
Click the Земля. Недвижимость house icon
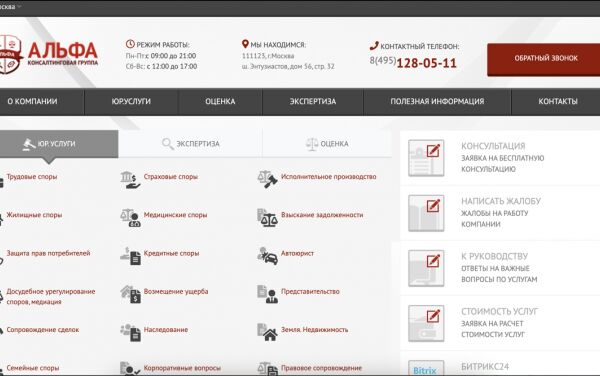[267, 332]
